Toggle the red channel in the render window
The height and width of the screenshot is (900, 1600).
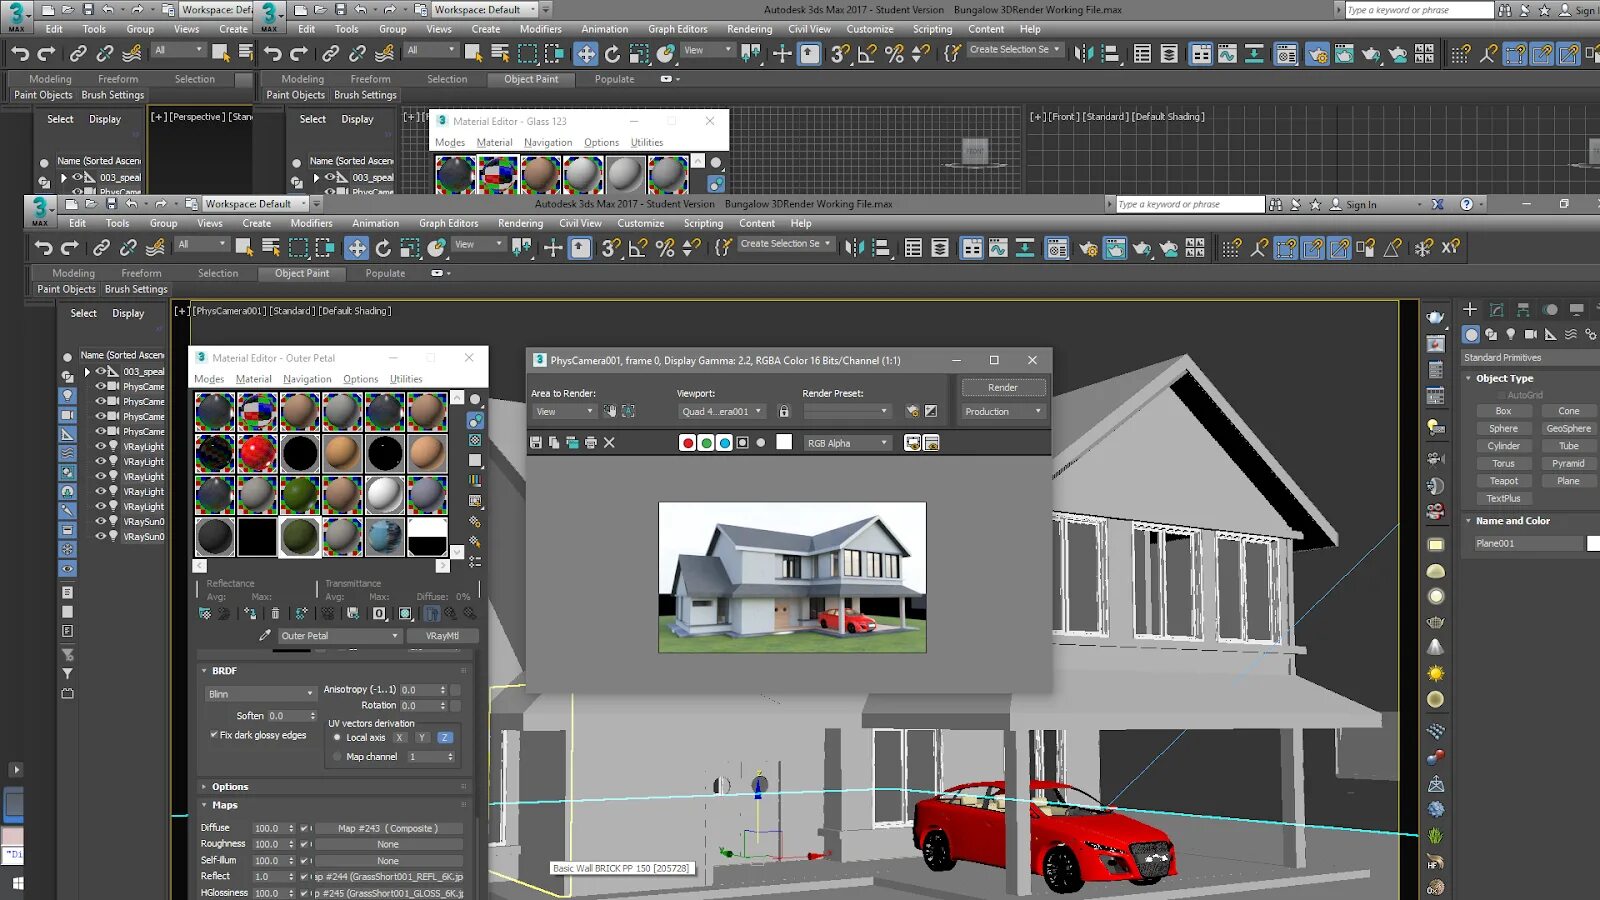(x=688, y=442)
